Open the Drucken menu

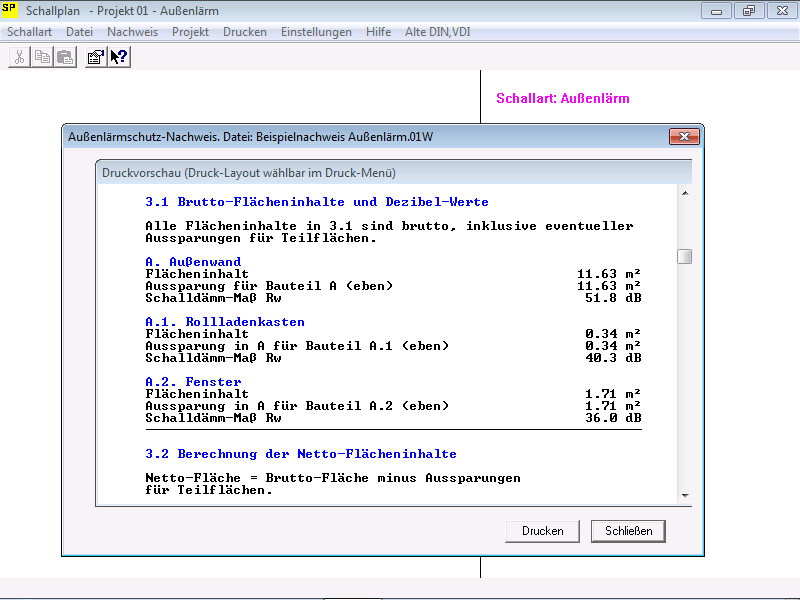245,32
